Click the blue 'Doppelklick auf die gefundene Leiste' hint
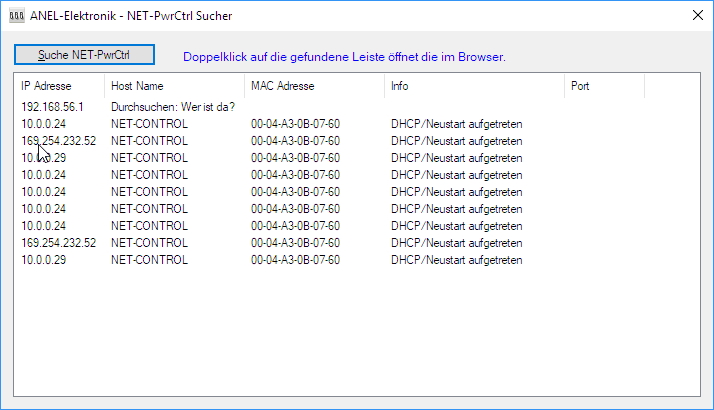This screenshot has width=714, height=410. click(344, 57)
